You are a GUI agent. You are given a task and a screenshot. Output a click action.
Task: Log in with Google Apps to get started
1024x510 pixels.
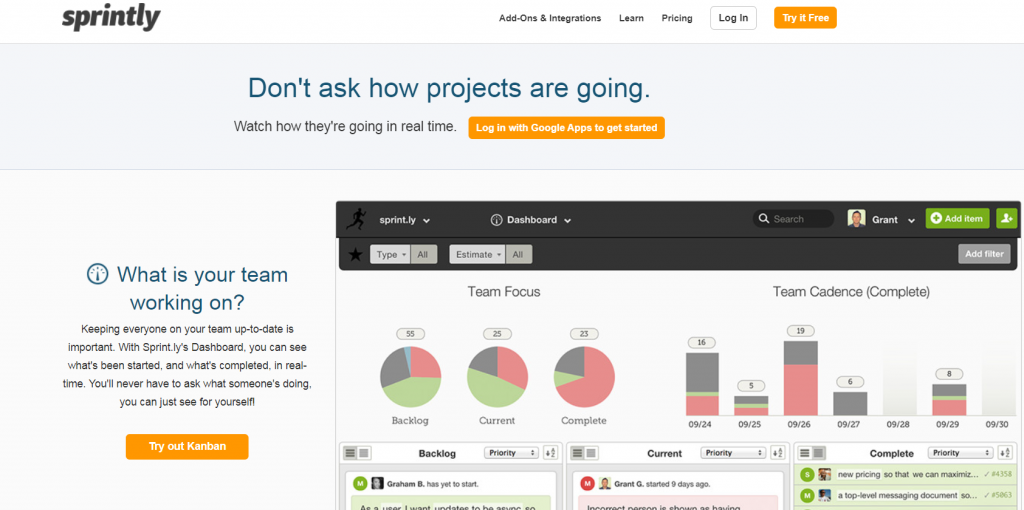pyautogui.click(x=566, y=128)
